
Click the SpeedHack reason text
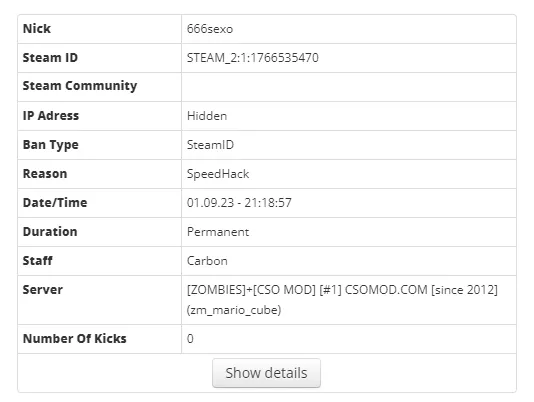(x=218, y=174)
